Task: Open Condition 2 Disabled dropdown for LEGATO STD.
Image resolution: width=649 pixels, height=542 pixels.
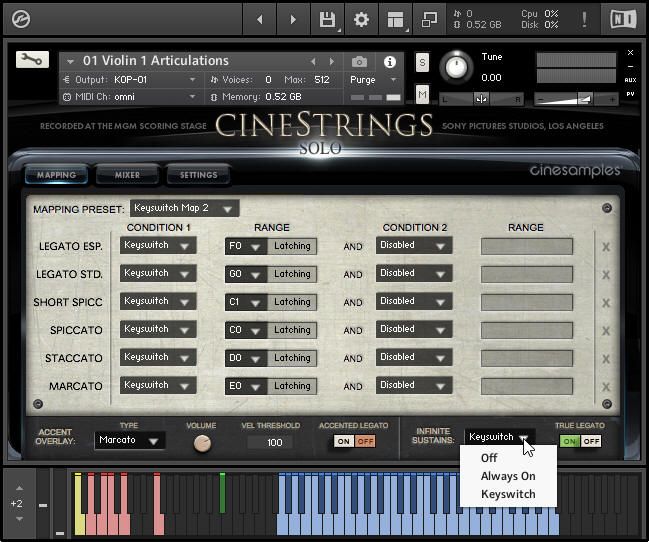Action: click(x=414, y=273)
